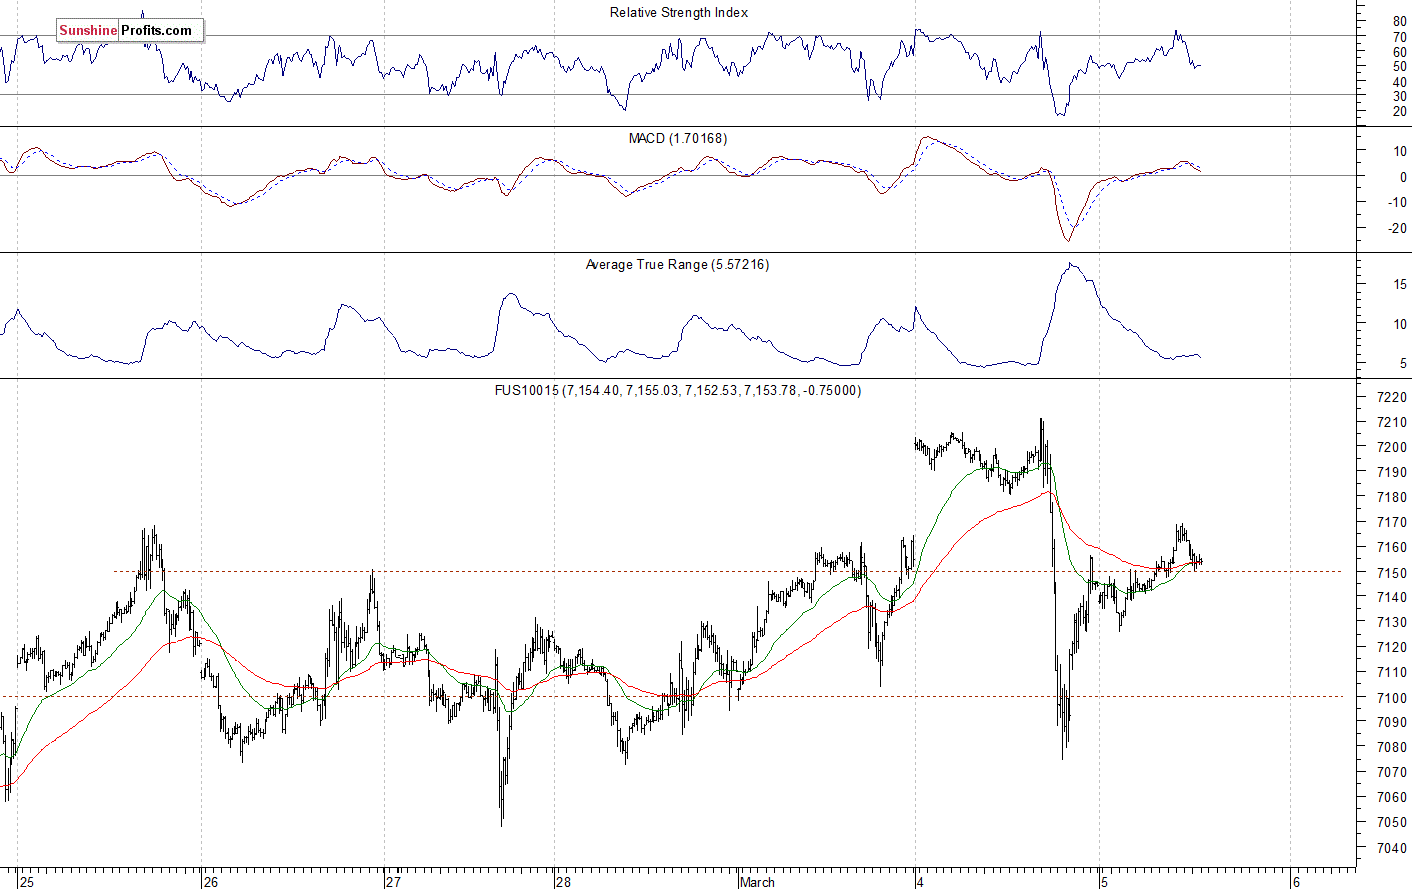Click the 7040 price axis label

(1391, 848)
